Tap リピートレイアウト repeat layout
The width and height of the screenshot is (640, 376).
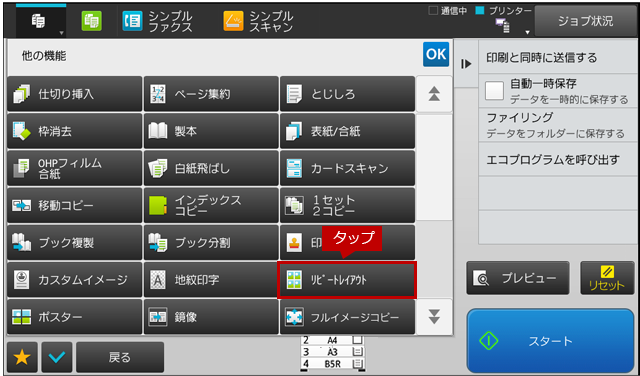(x=347, y=280)
